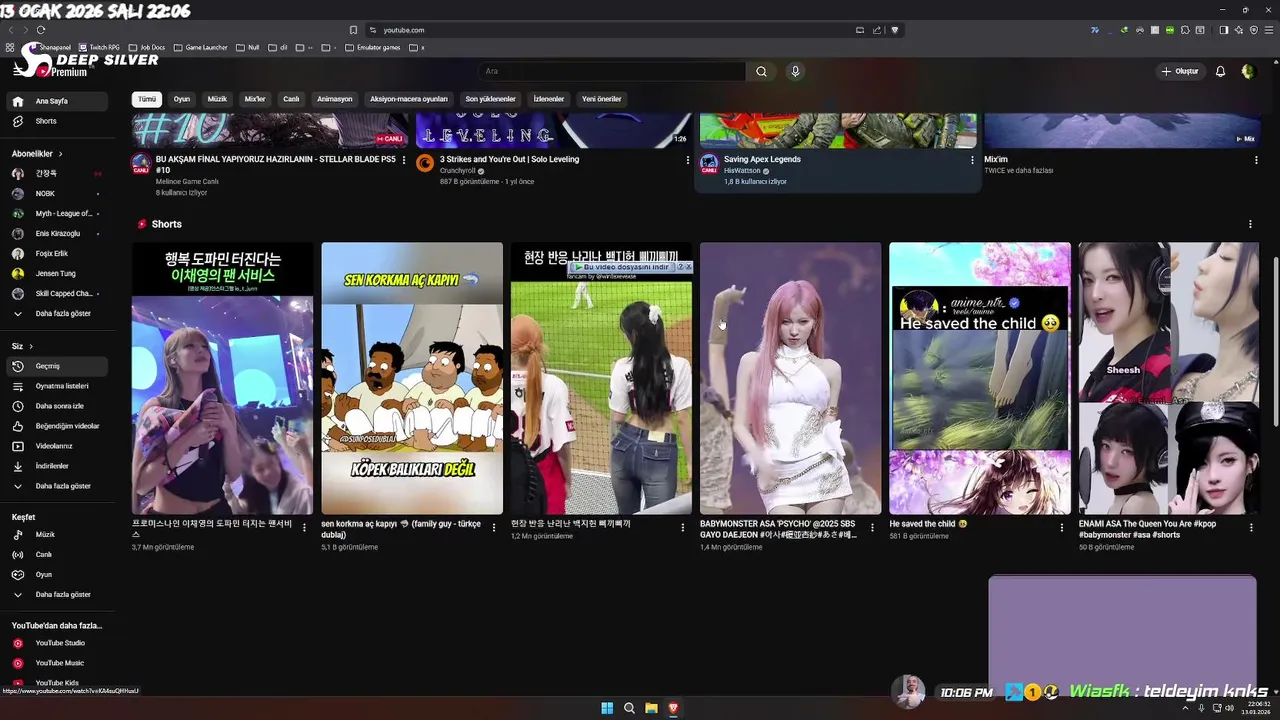Screen dimensions: 1280x720
Task: Open YouTube Studio link
Action: 57,643
